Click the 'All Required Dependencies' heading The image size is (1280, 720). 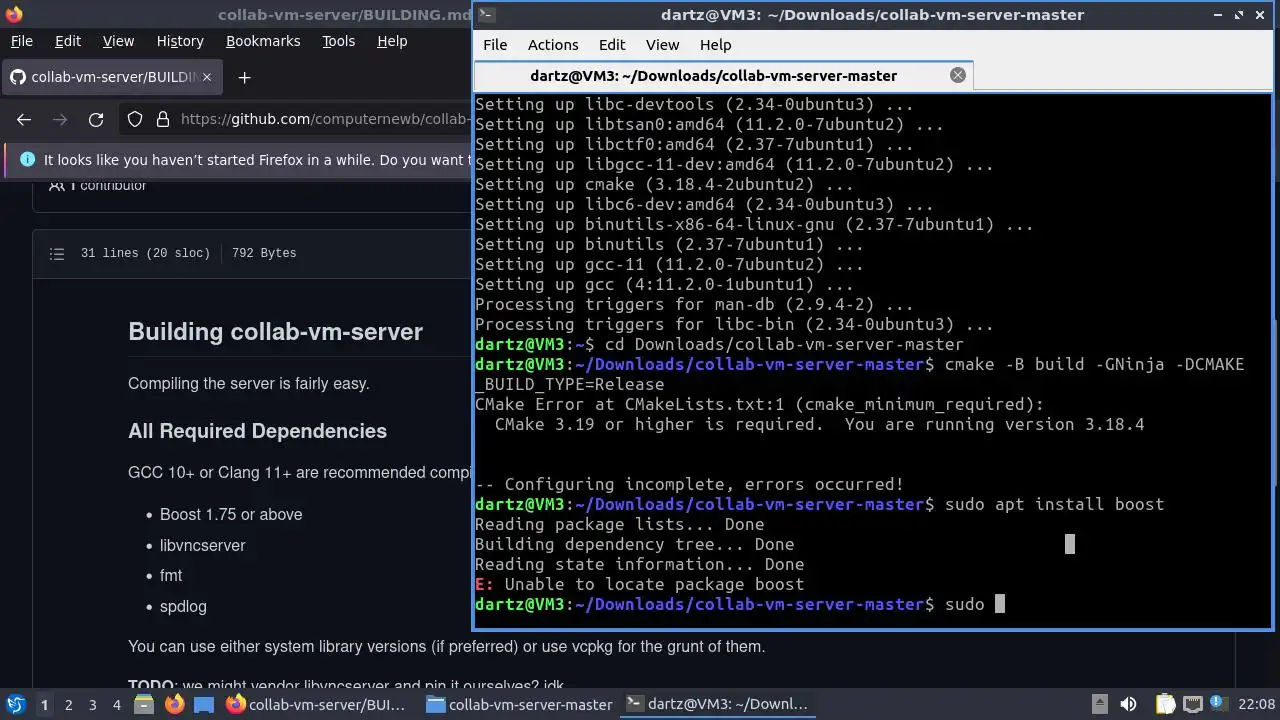pyautogui.click(x=257, y=431)
